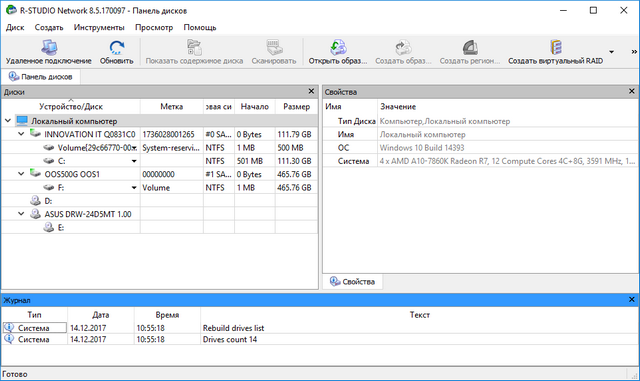Select the Локальный компьютер computer icon
This screenshot has height=381, width=640.
(x=22, y=121)
